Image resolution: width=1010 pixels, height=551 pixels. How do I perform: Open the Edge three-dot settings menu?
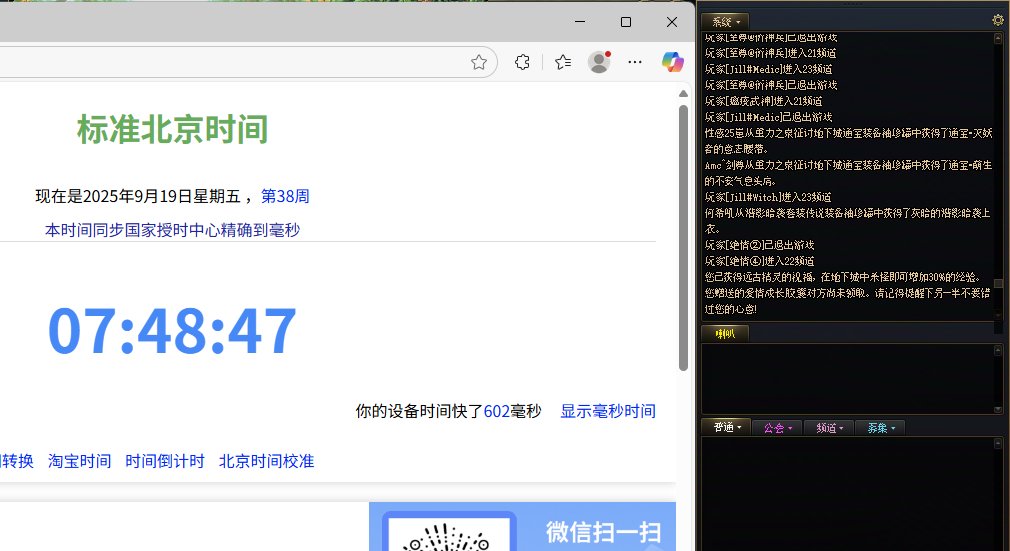point(635,62)
